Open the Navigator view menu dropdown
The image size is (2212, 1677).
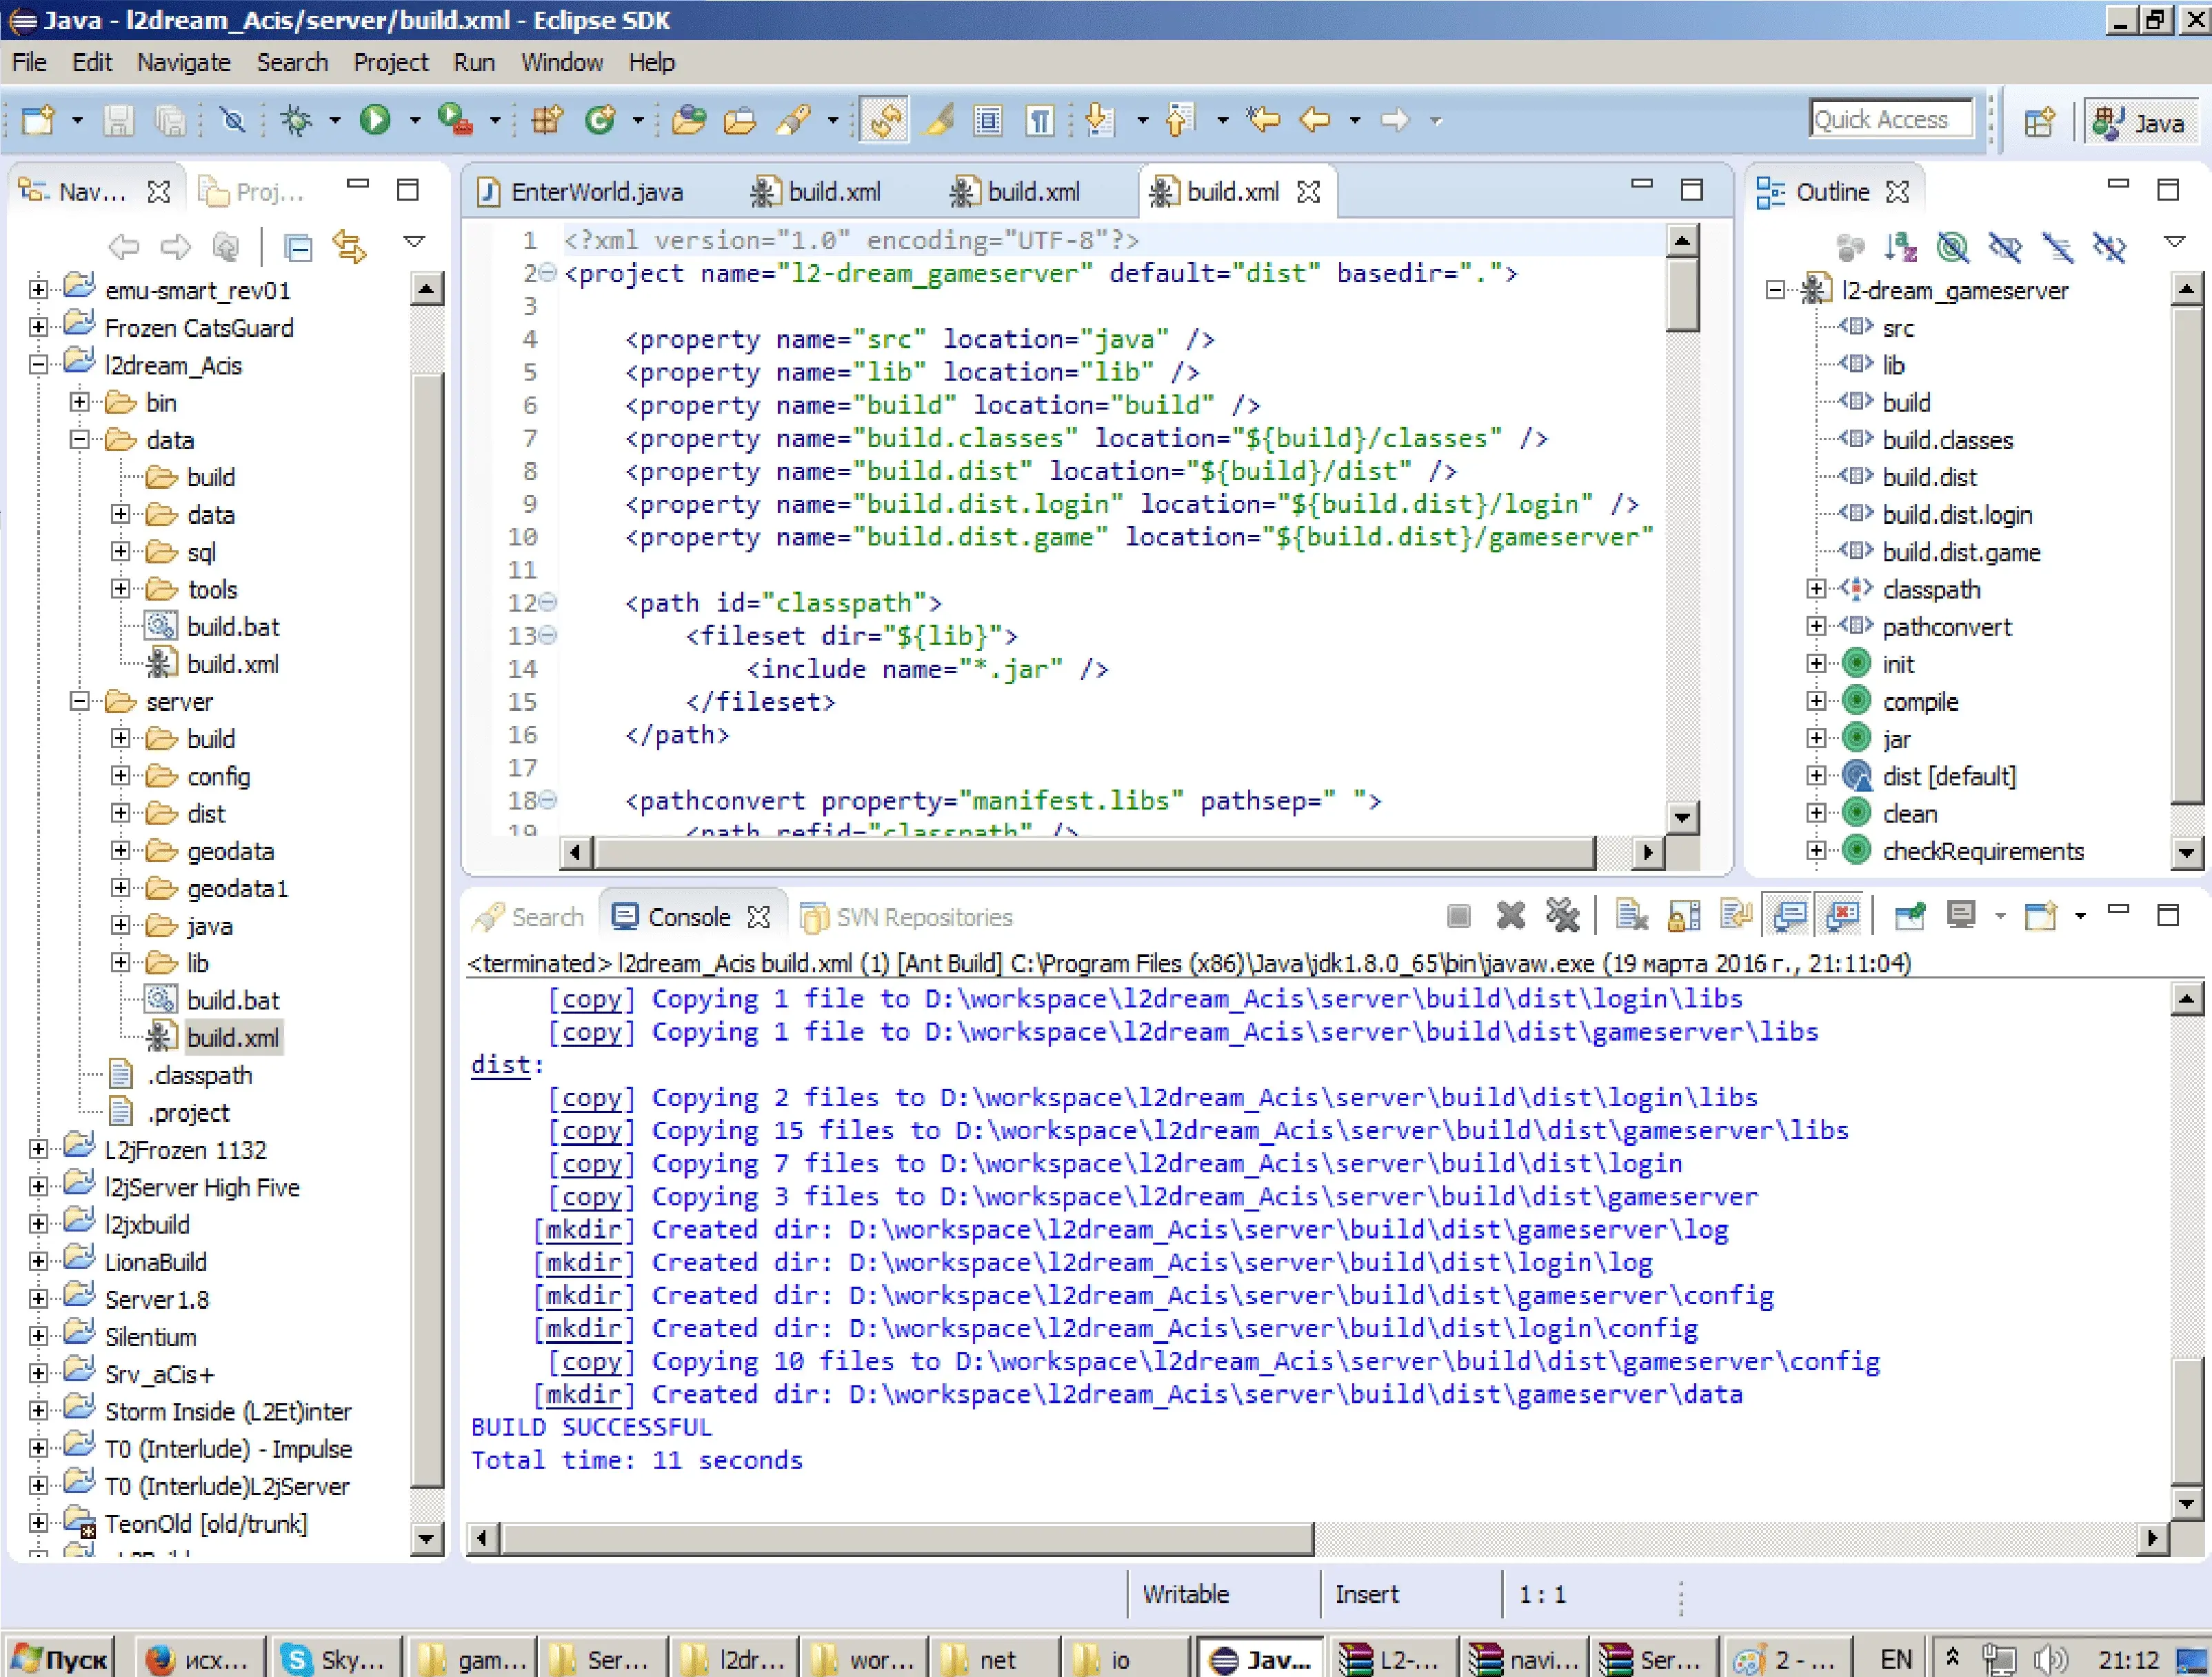(x=414, y=241)
